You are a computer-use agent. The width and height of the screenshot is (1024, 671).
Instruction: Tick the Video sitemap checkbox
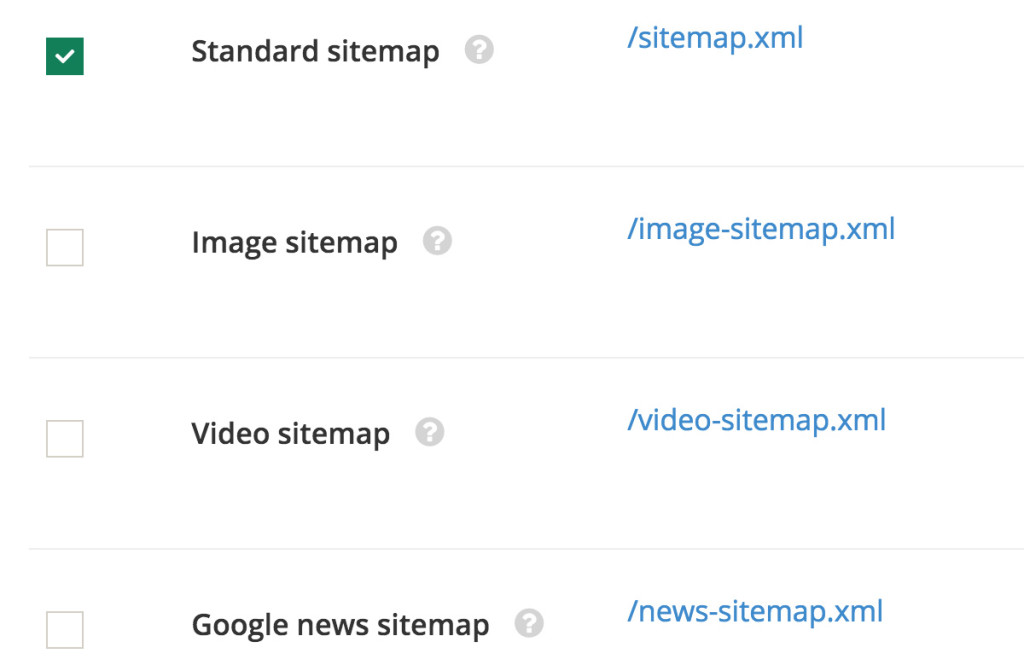click(65, 438)
